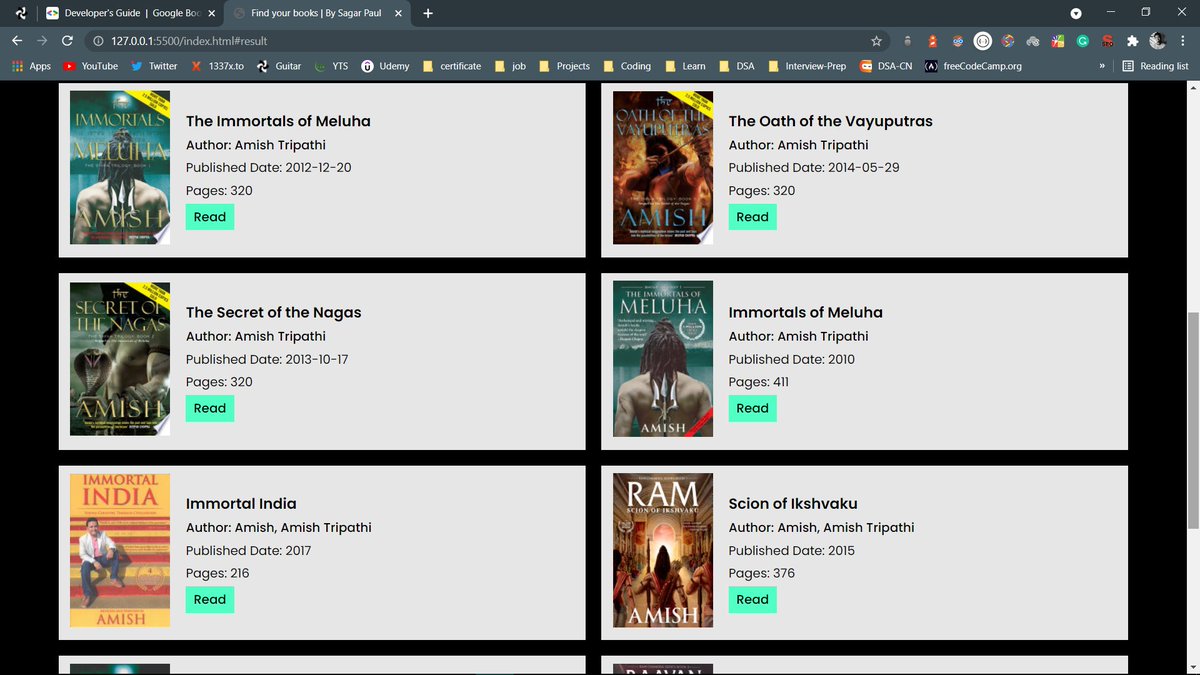Click the Ram Scion of Ikshvaku cover

pyautogui.click(x=663, y=550)
